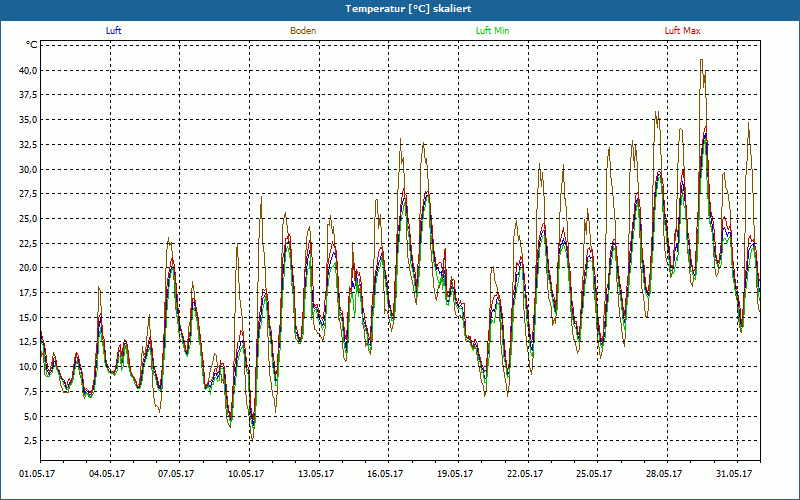Click the highest Boden peak above 40°C
The image size is (800, 500).
click(x=702, y=60)
